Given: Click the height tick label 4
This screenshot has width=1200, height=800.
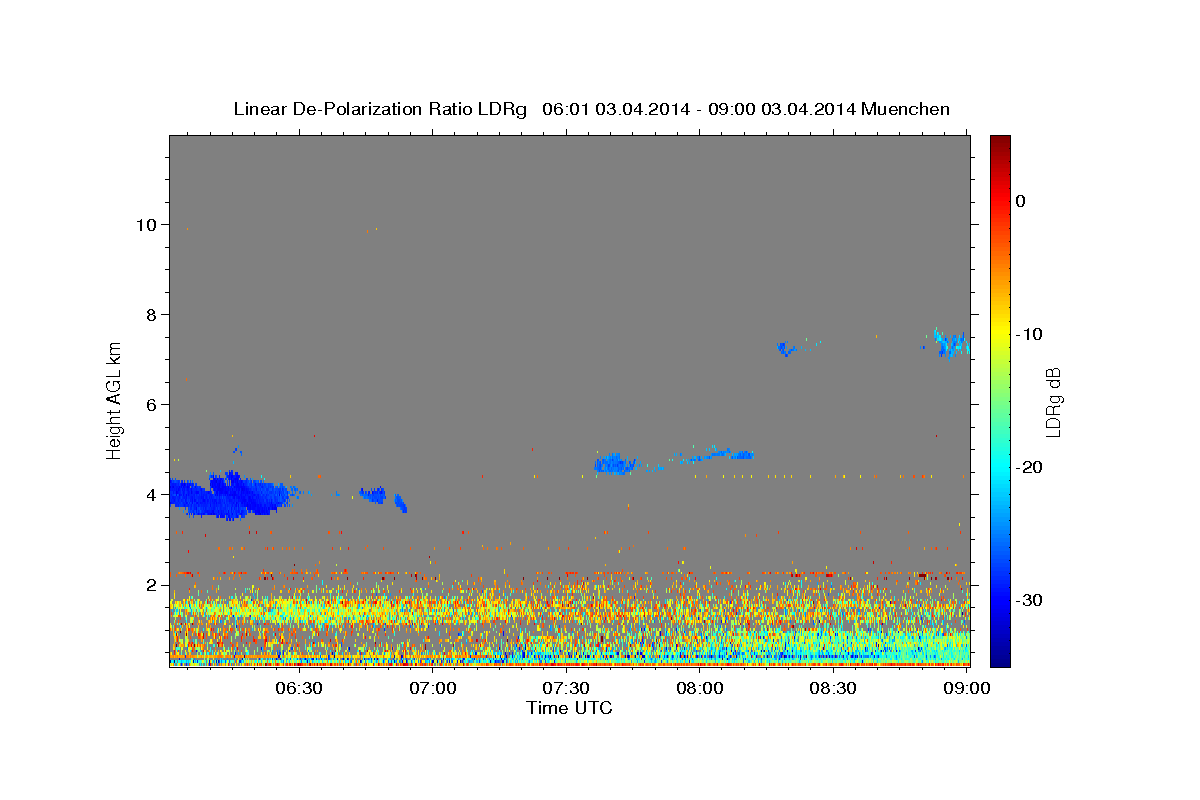Looking at the screenshot, I should [152, 495].
